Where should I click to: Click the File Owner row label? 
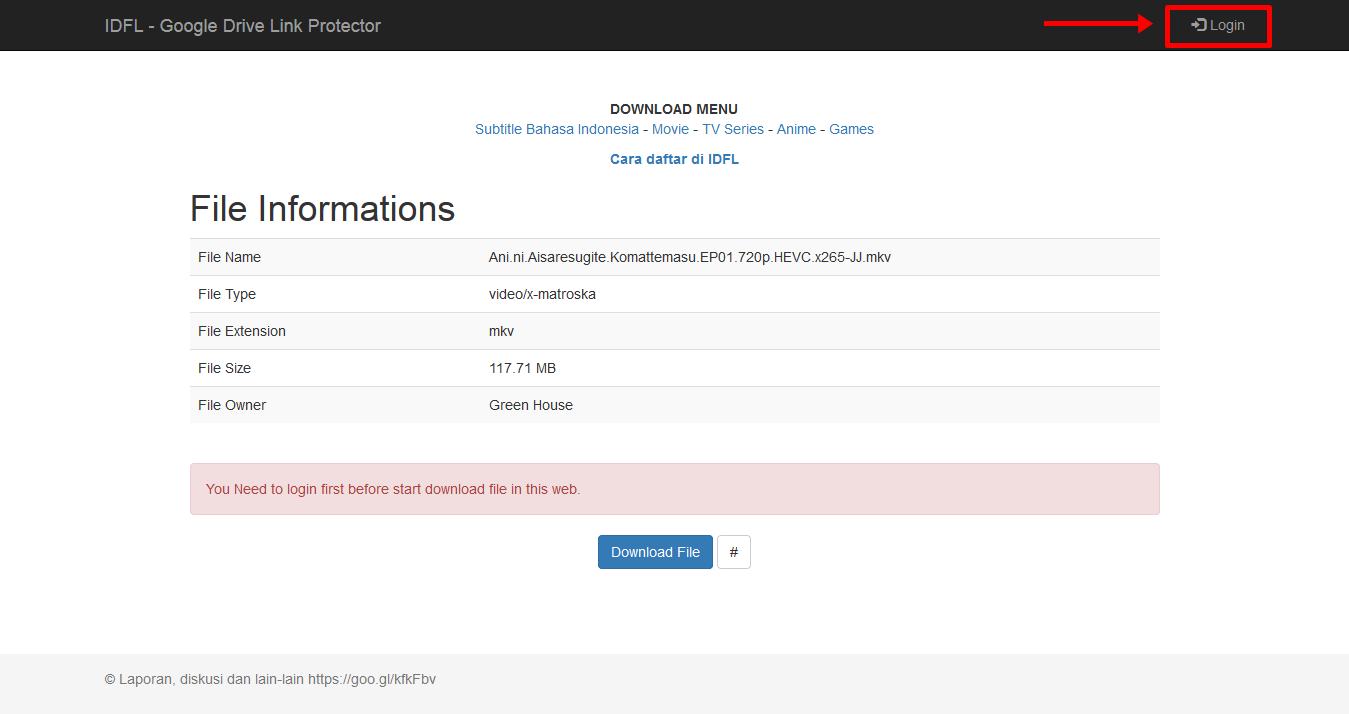[232, 405]
